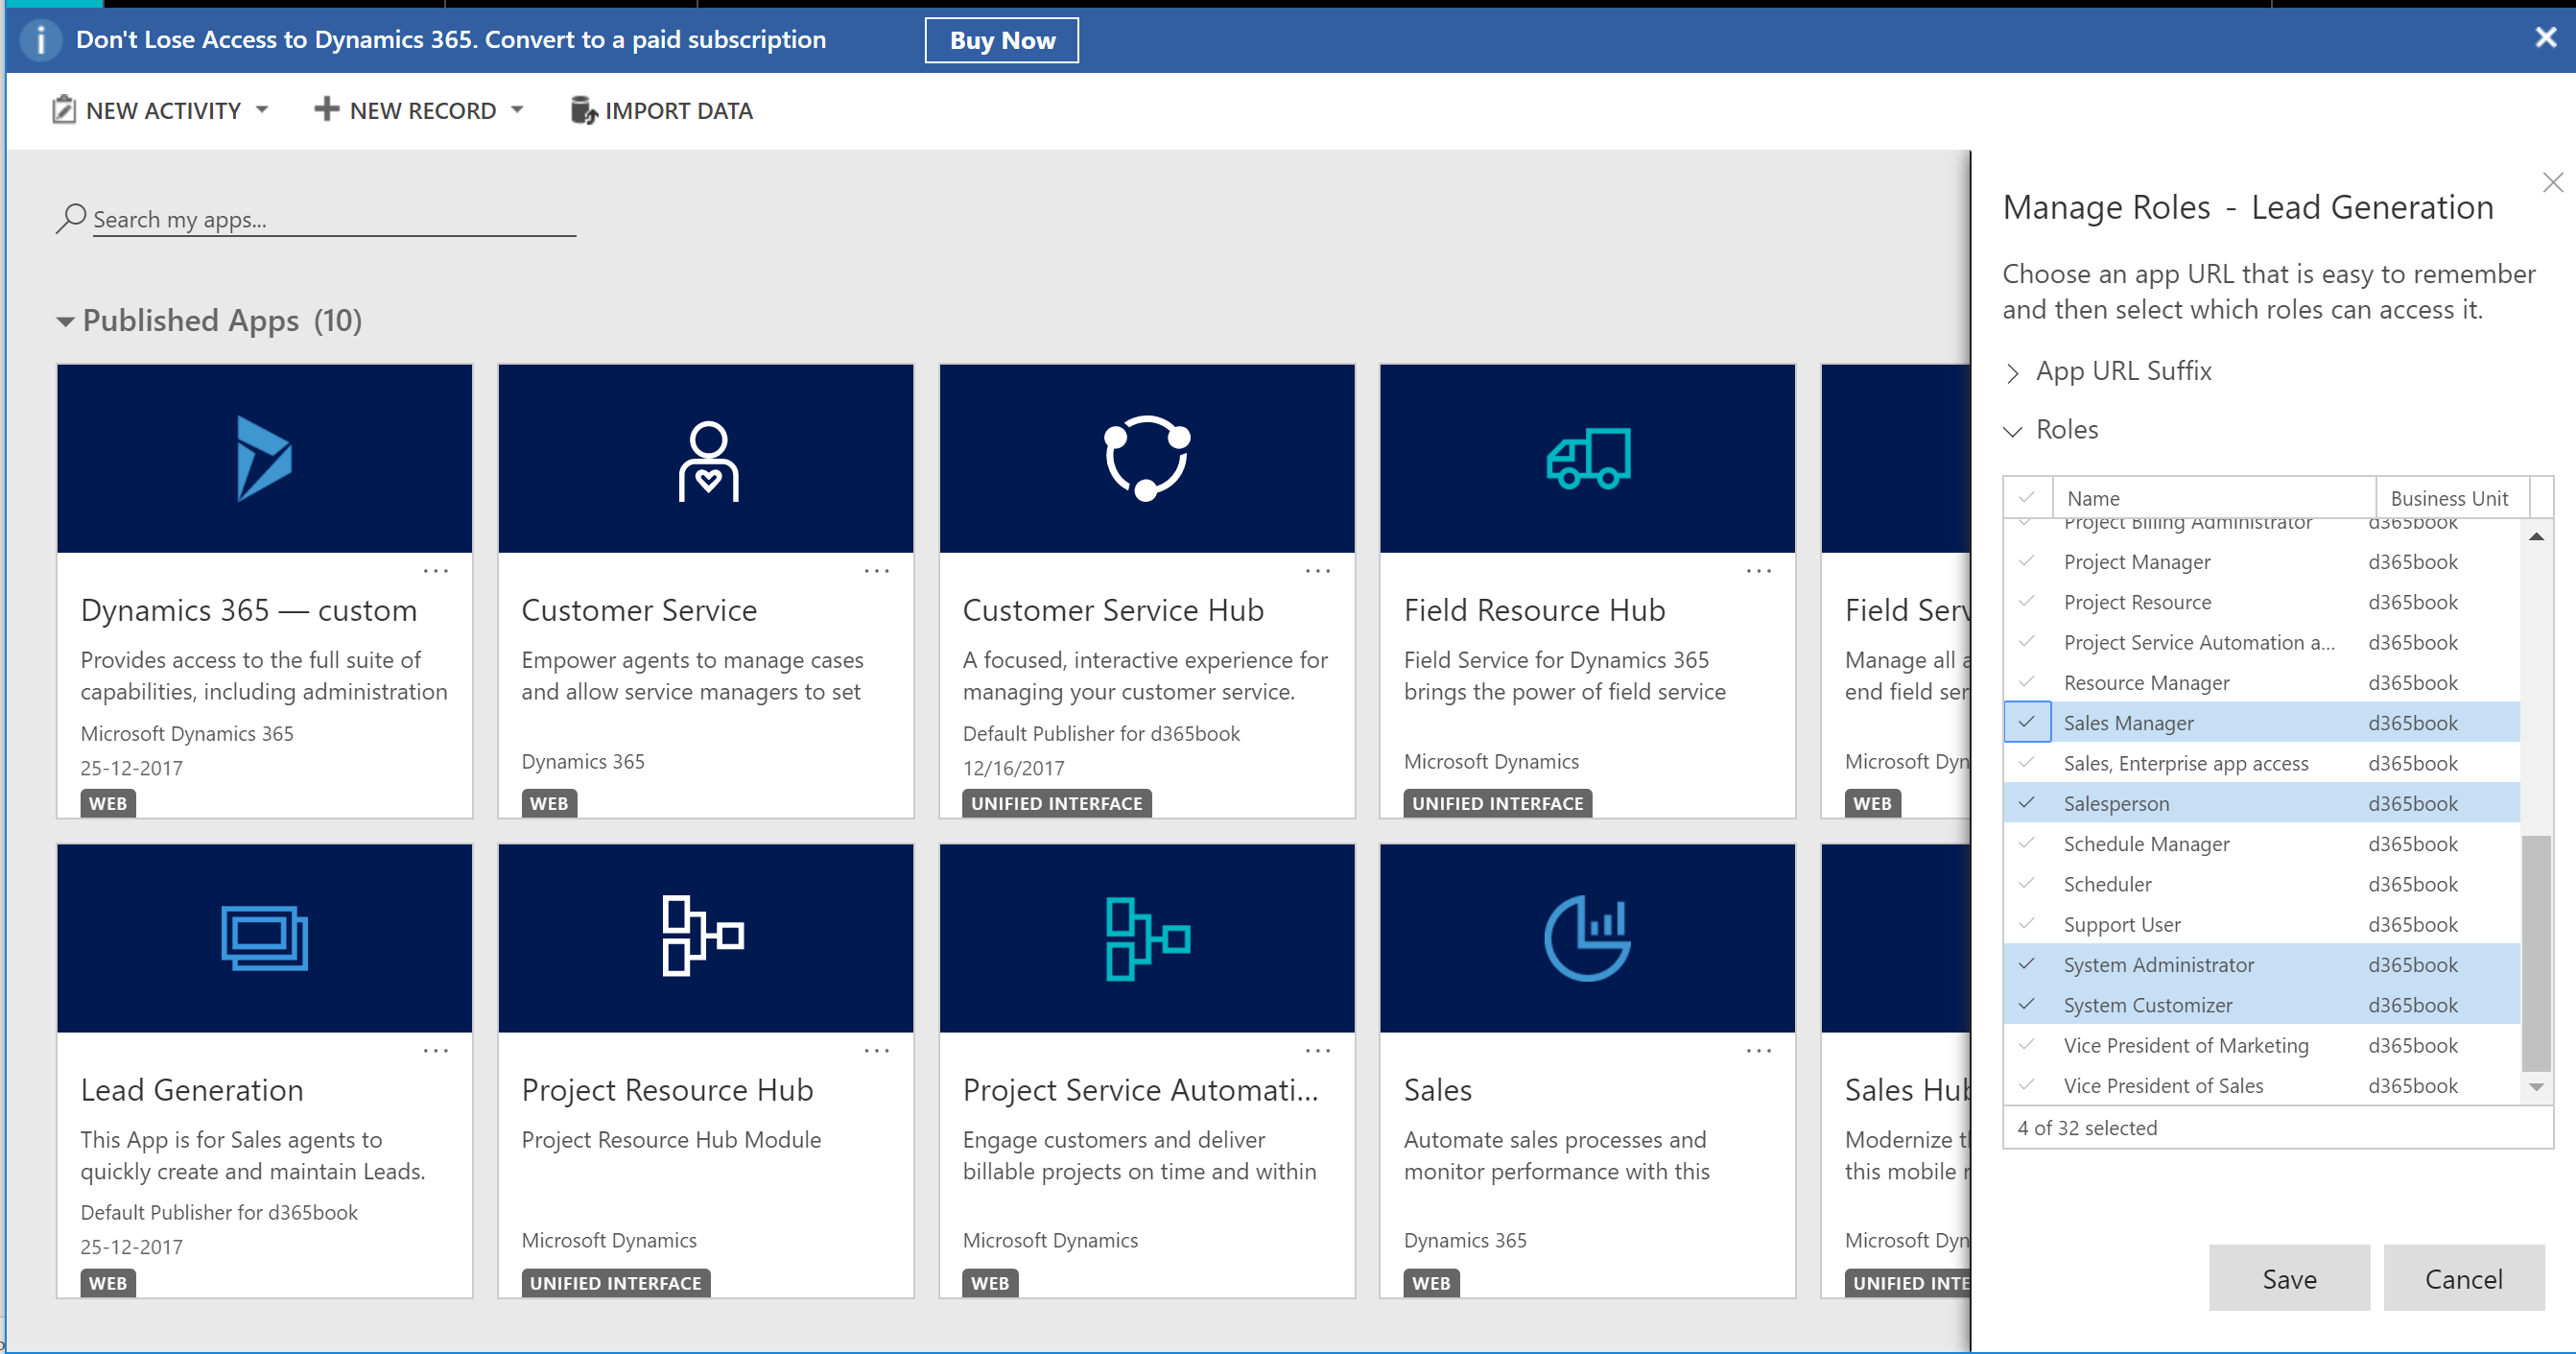Check the Resource Manager role

2027,682
